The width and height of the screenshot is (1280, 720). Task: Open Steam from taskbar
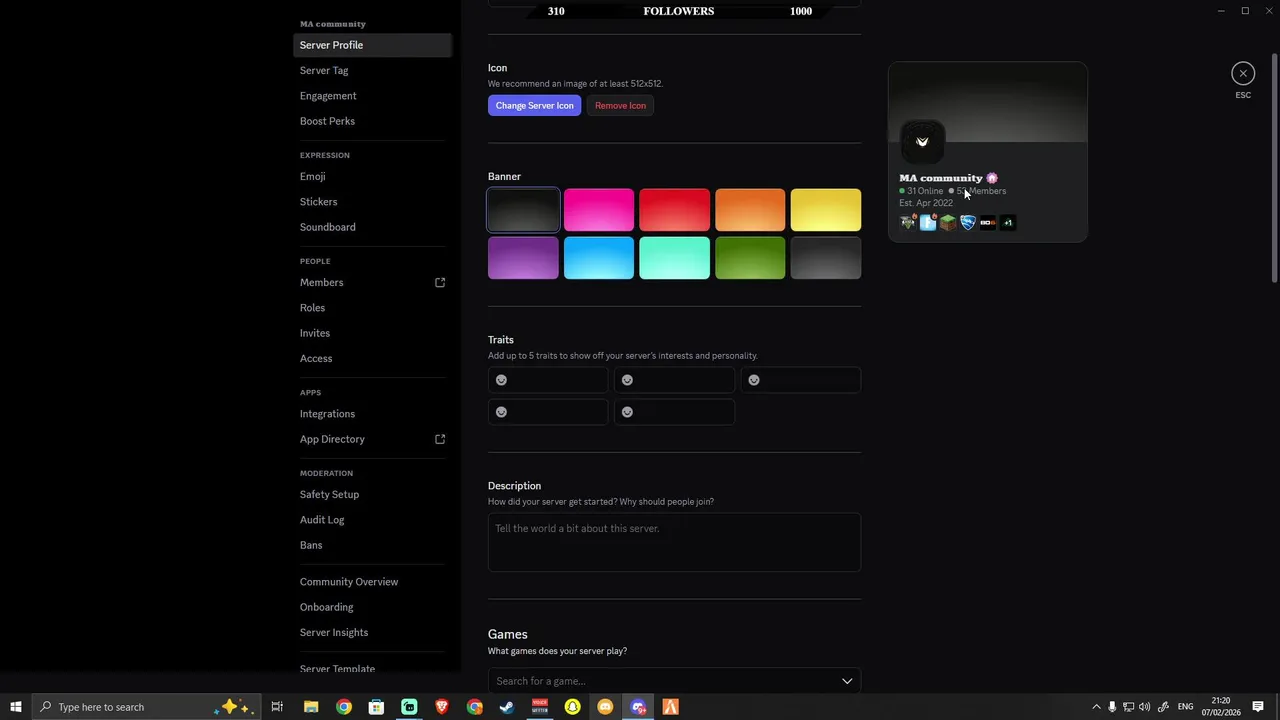(x=507, y=707)
